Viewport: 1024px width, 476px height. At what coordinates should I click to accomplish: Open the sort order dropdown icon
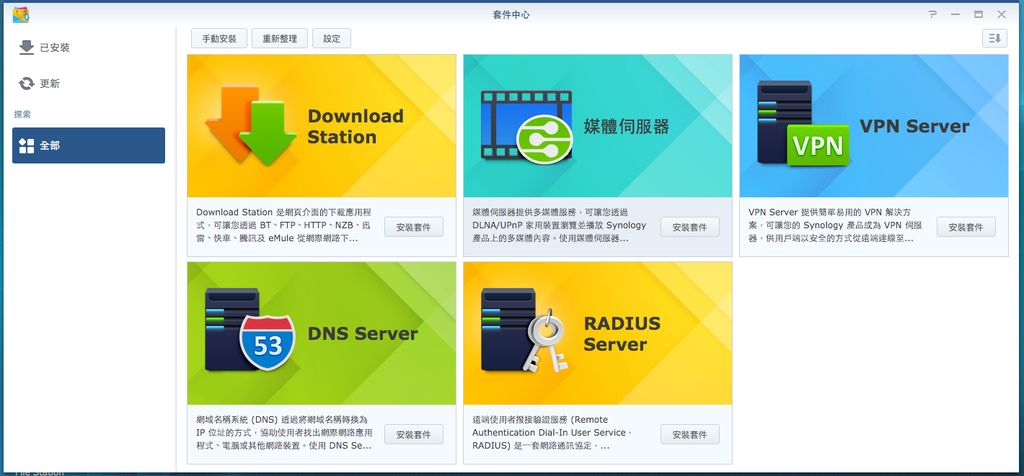click(x=995, y=39)
